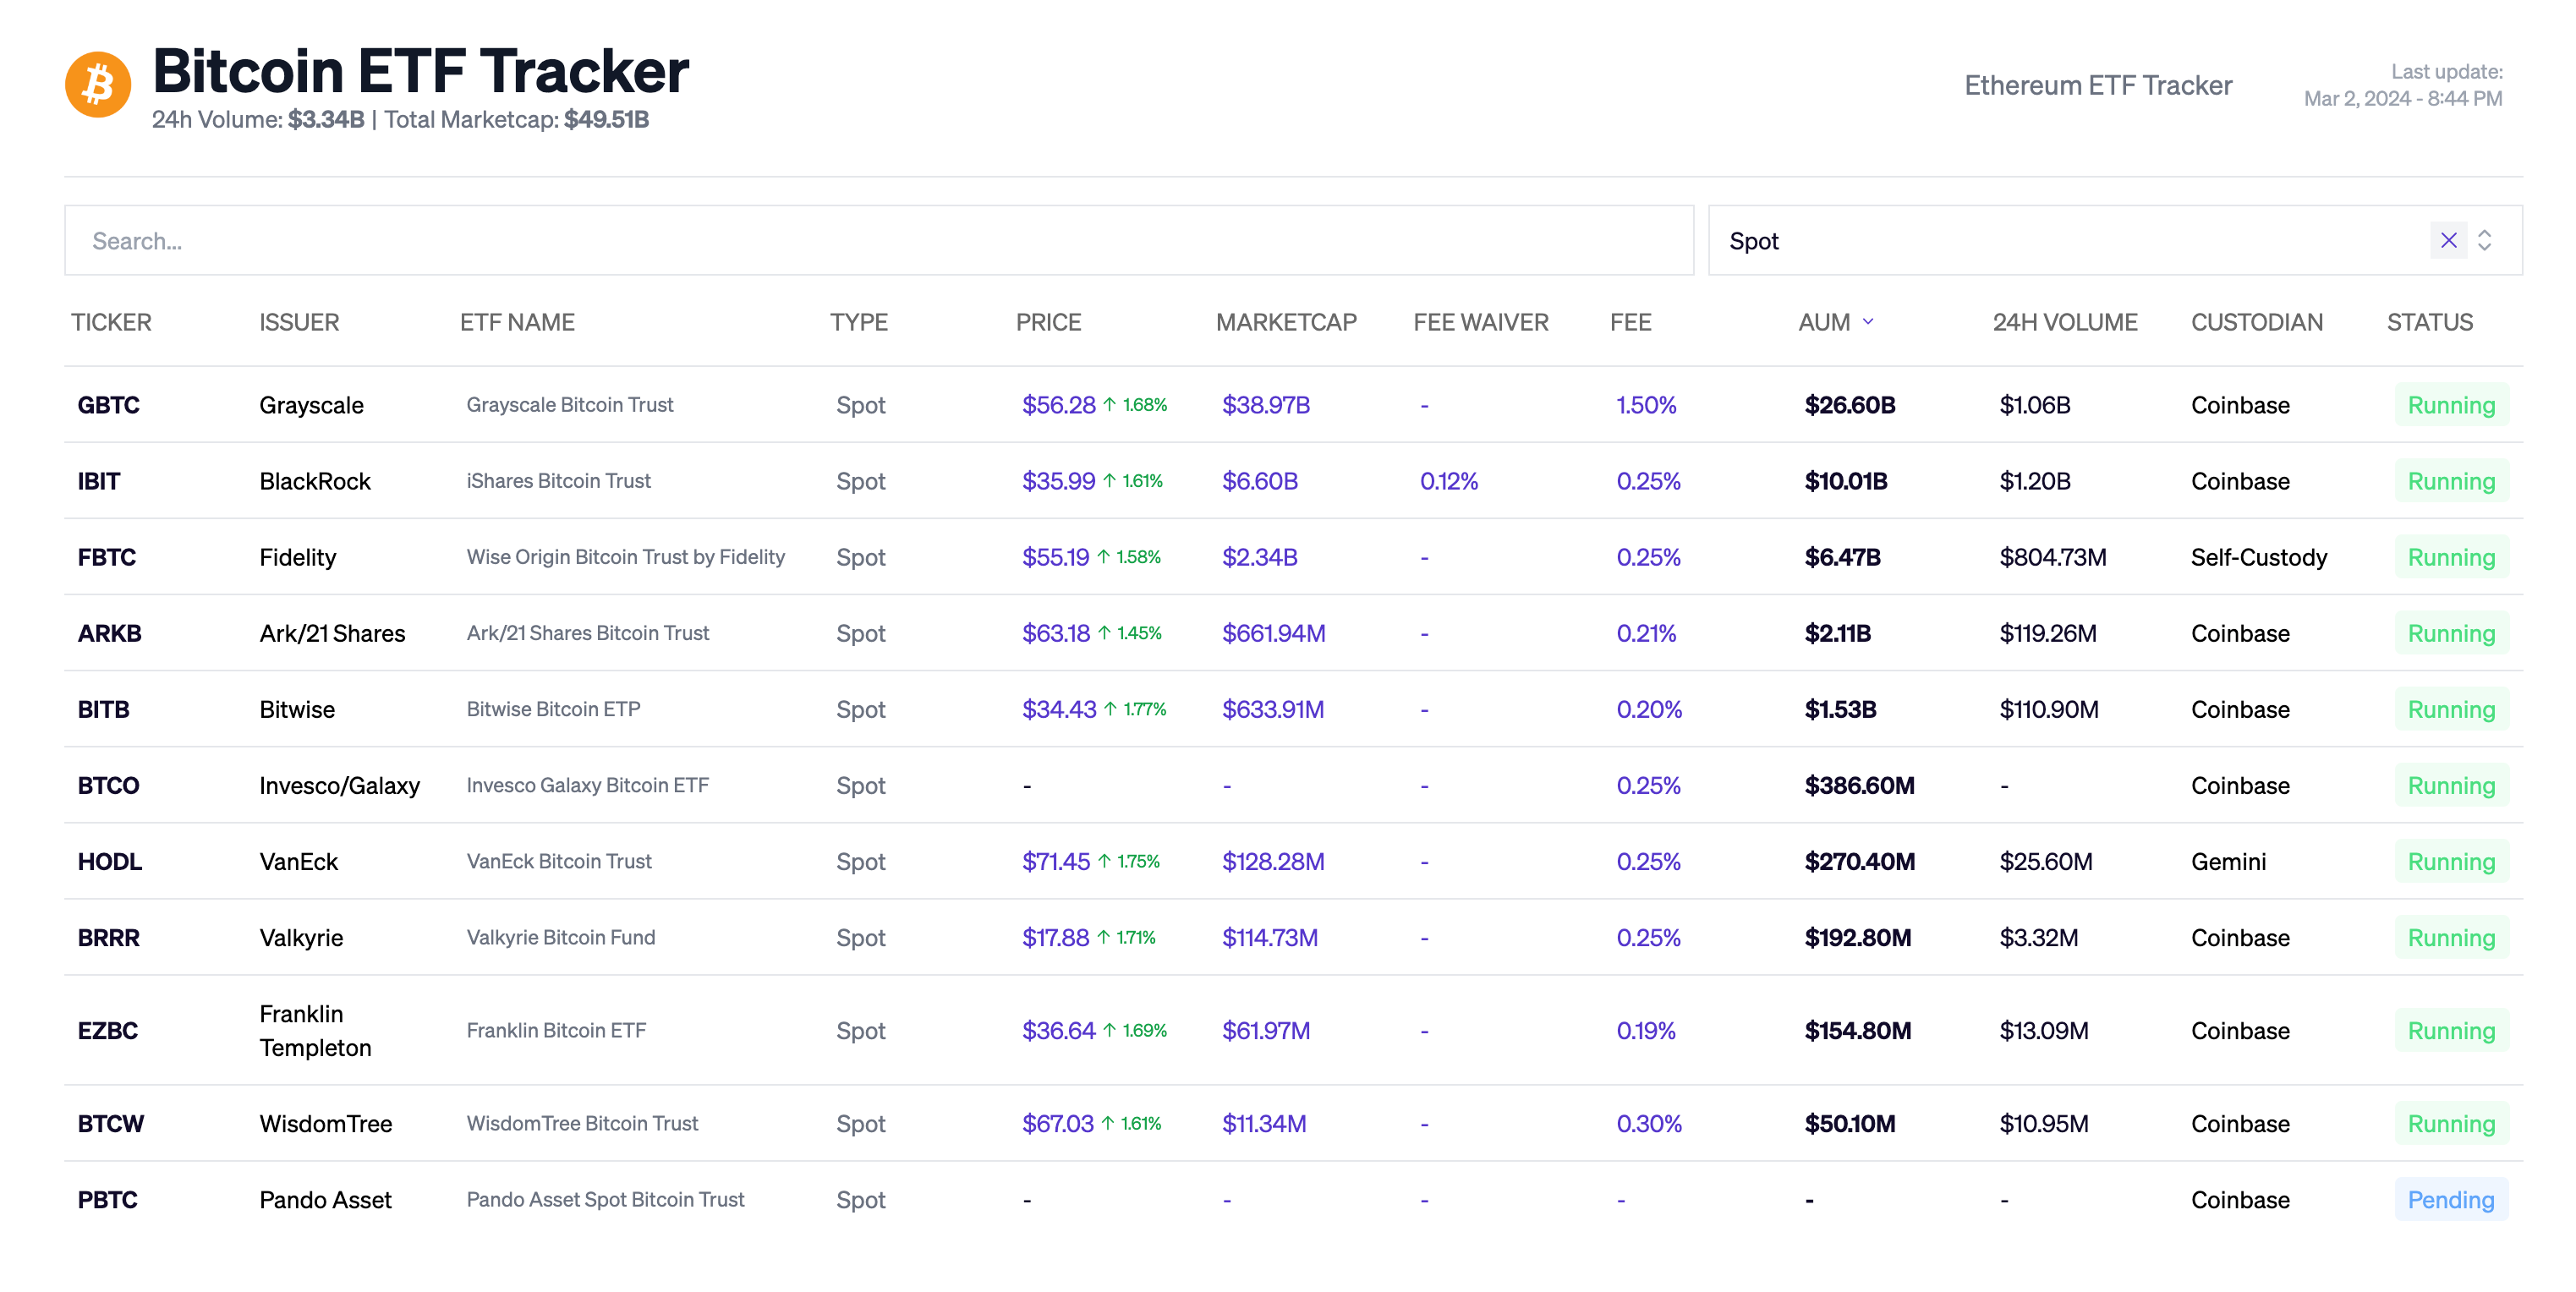Click the Pending status badge for PBTC
The height and width of the screenshot is (1292, 2576).
coord(2451,1199)
